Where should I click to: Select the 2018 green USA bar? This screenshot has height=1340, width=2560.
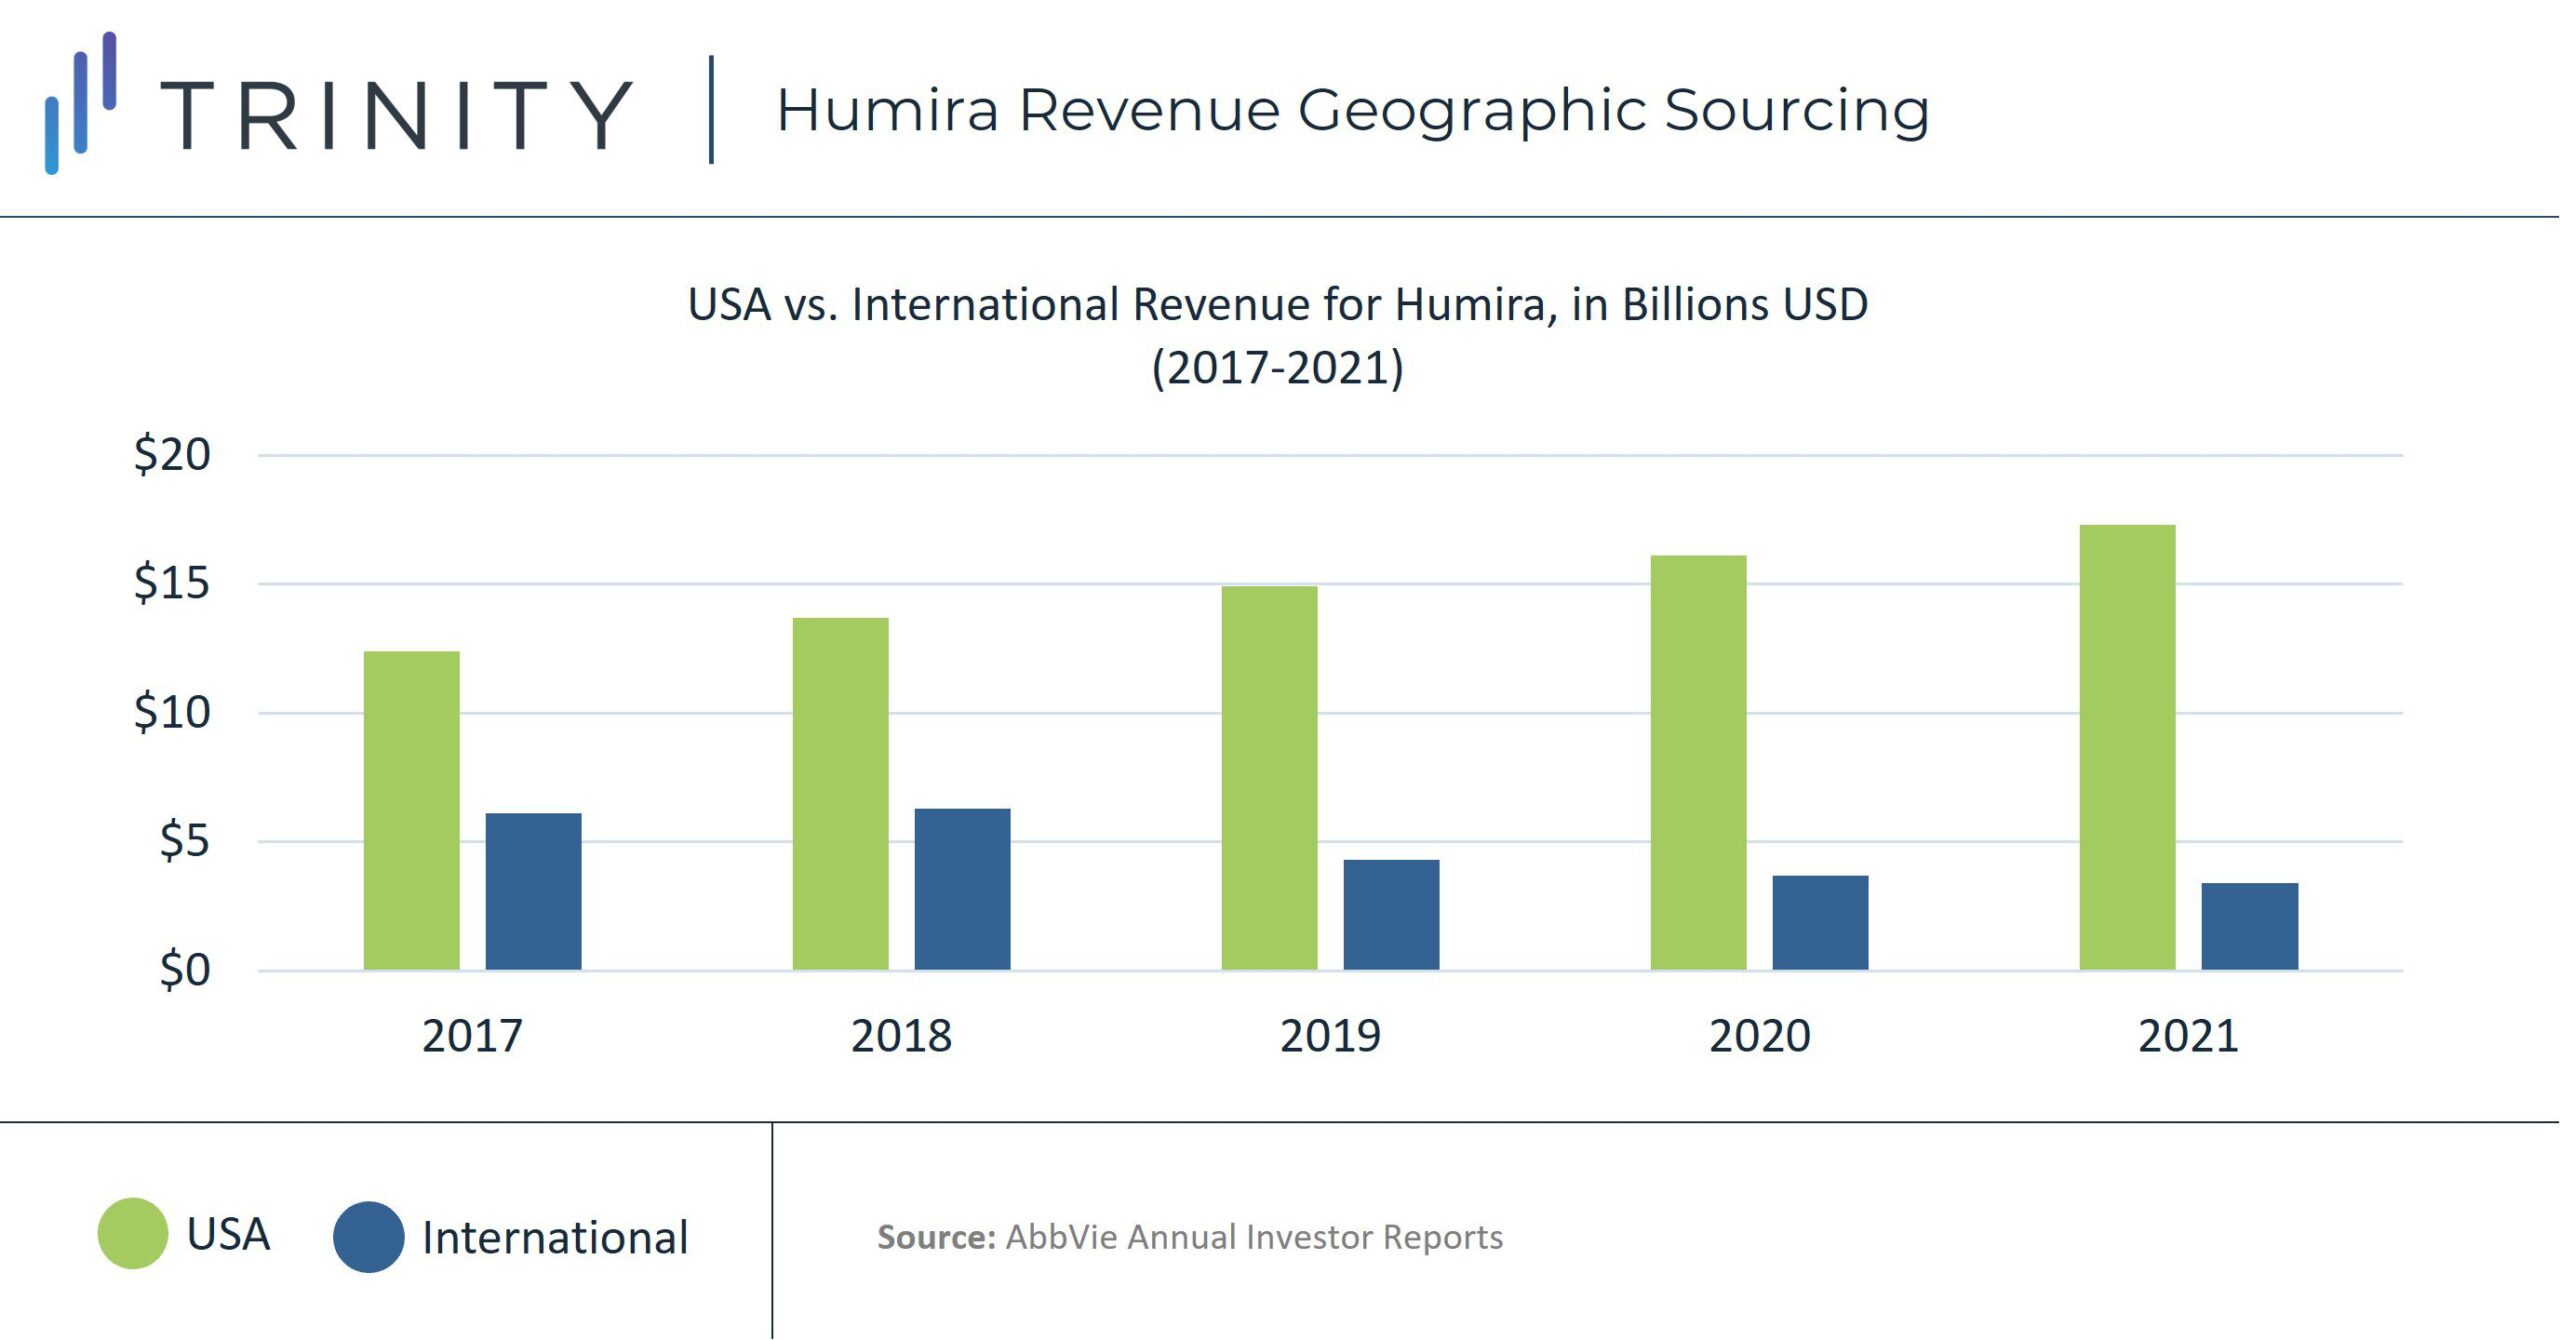pyautogui.click(x=840, y=793)
